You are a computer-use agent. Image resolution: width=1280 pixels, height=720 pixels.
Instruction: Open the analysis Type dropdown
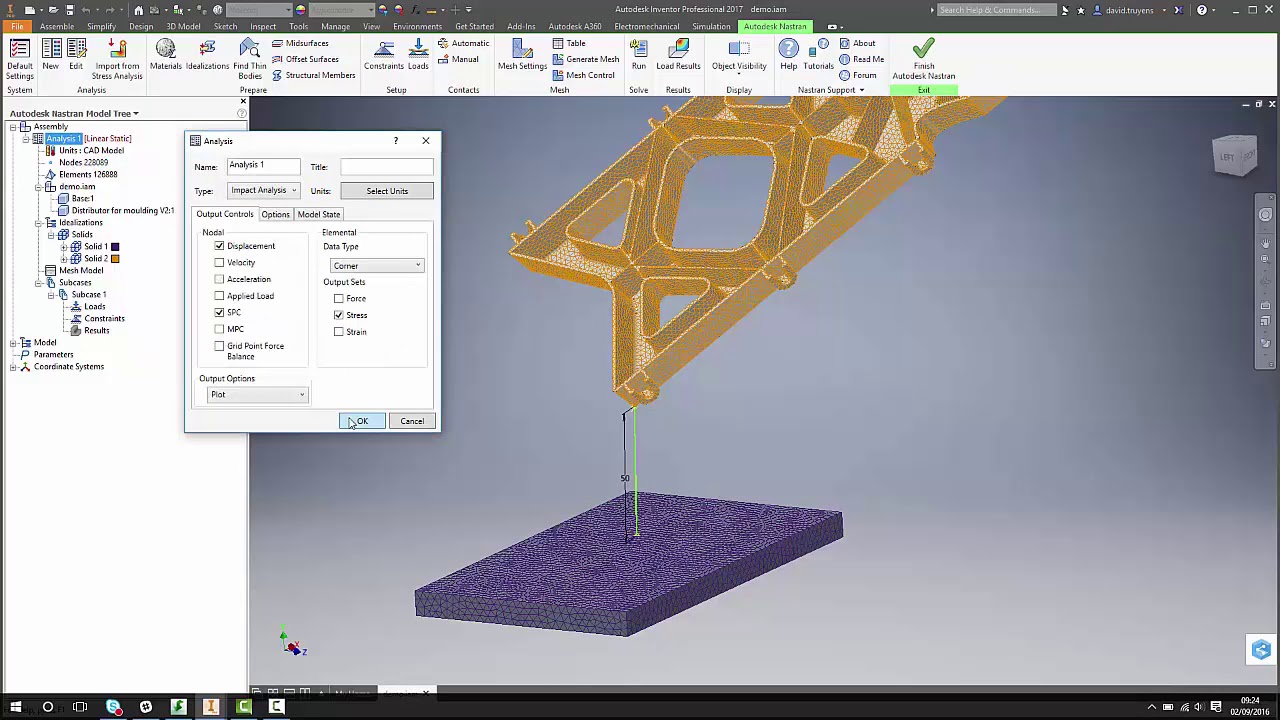[263, 191]
